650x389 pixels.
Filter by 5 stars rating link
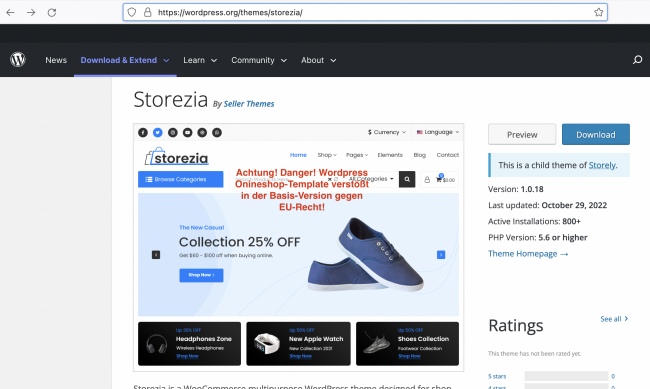click(497, 376)
